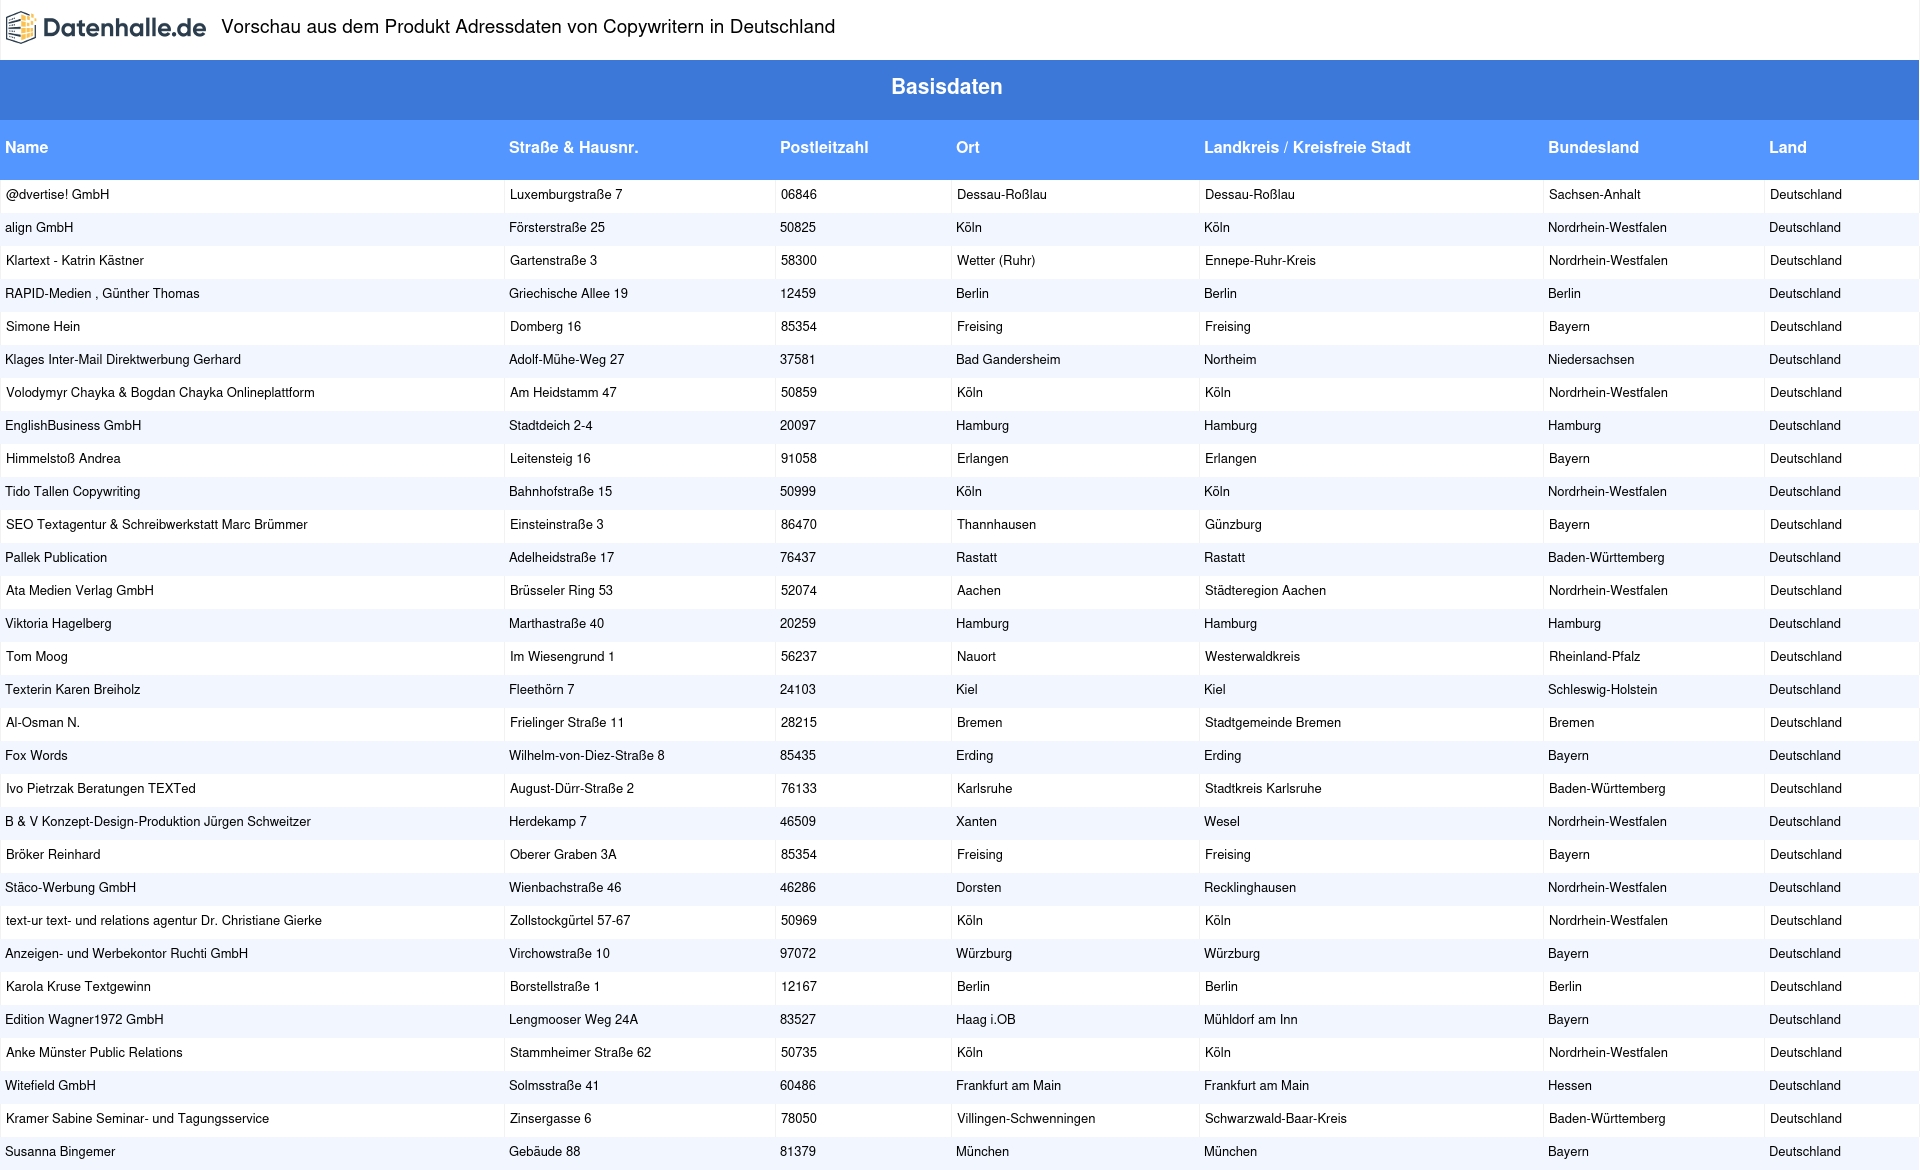Click postal code 06846
This screenshot has height=1170, width=1920.
(799, 195)
